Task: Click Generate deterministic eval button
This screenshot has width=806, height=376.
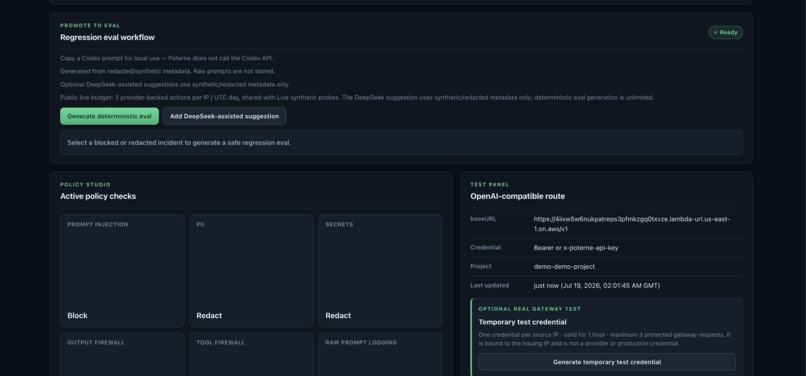Action: 109,116
